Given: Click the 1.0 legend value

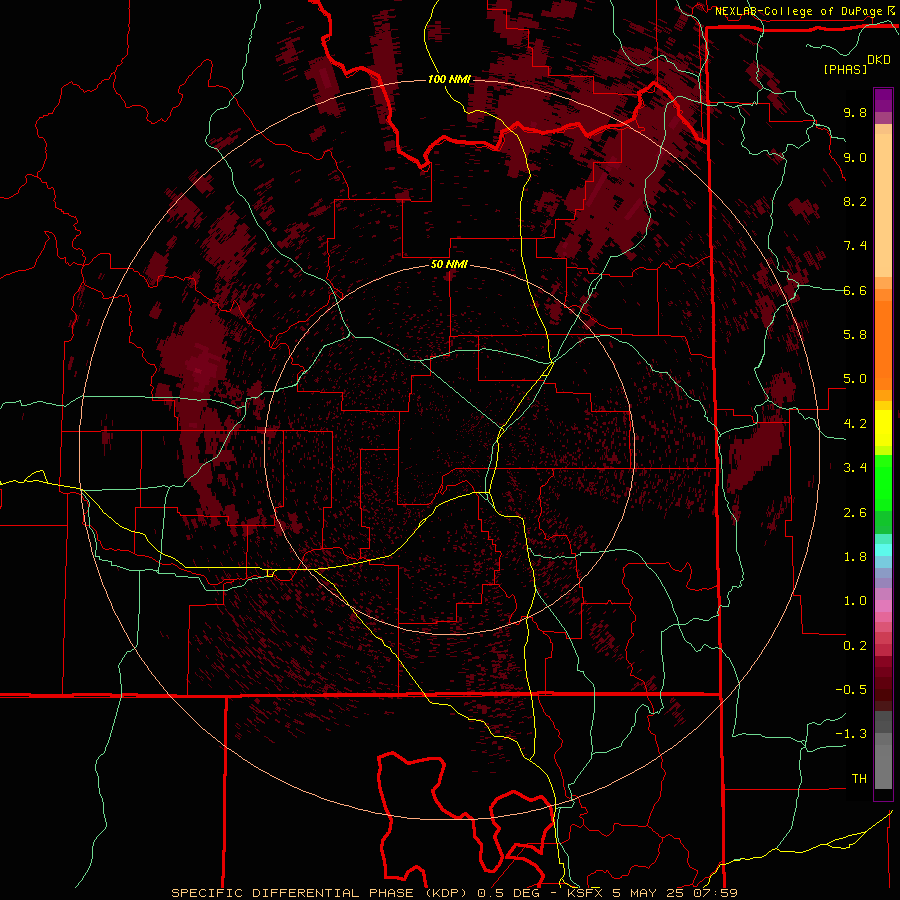Looking at the screenshot, I should [x=855, y=601].
